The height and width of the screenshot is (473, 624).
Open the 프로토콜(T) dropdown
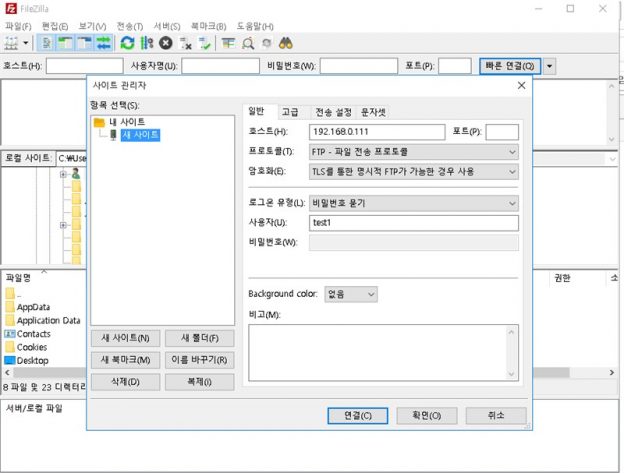[413, 152]
